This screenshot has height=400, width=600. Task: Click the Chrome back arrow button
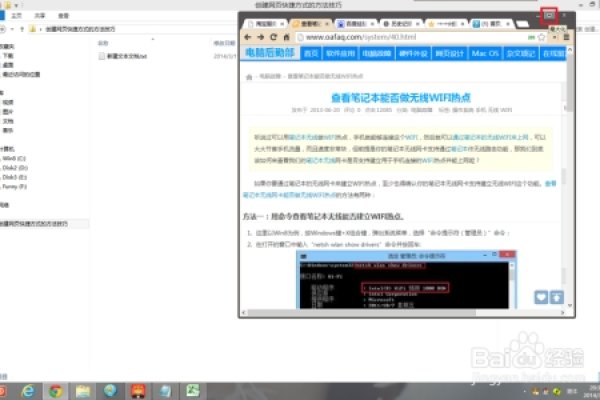(x=248, y=37)
